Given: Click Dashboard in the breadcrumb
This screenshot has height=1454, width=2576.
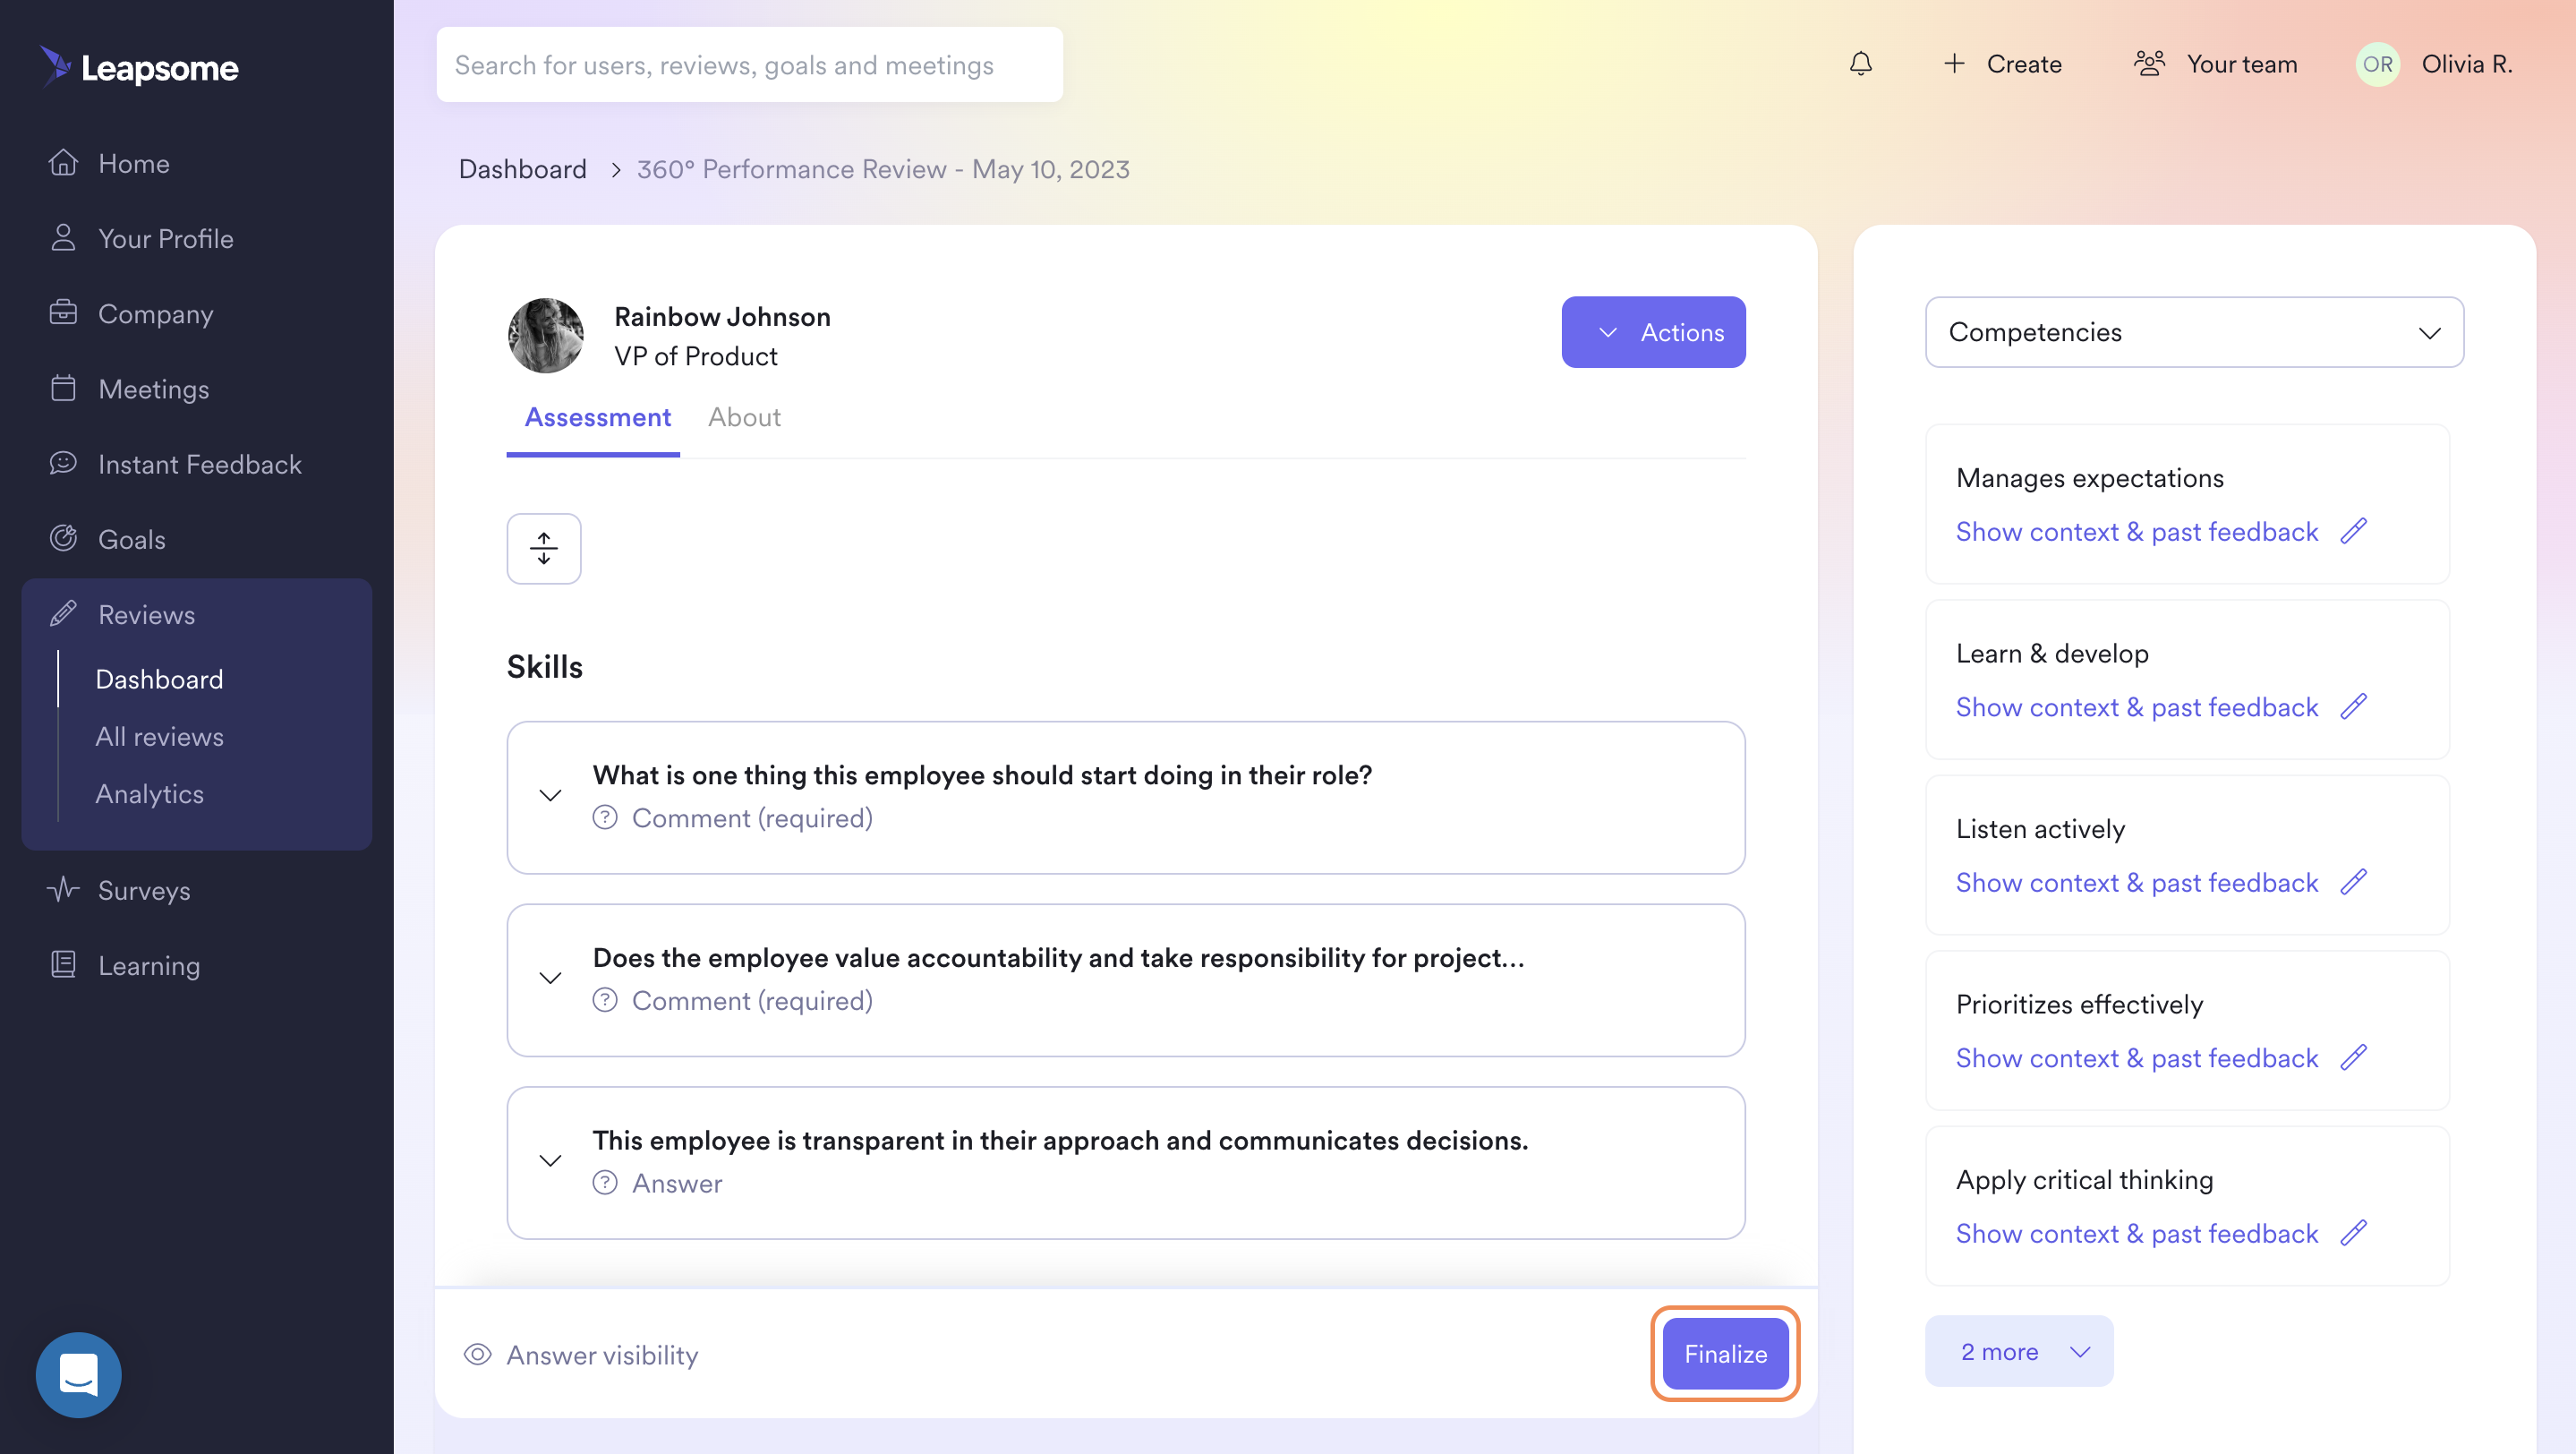Looking at the screenshot, I should [522, 169].
